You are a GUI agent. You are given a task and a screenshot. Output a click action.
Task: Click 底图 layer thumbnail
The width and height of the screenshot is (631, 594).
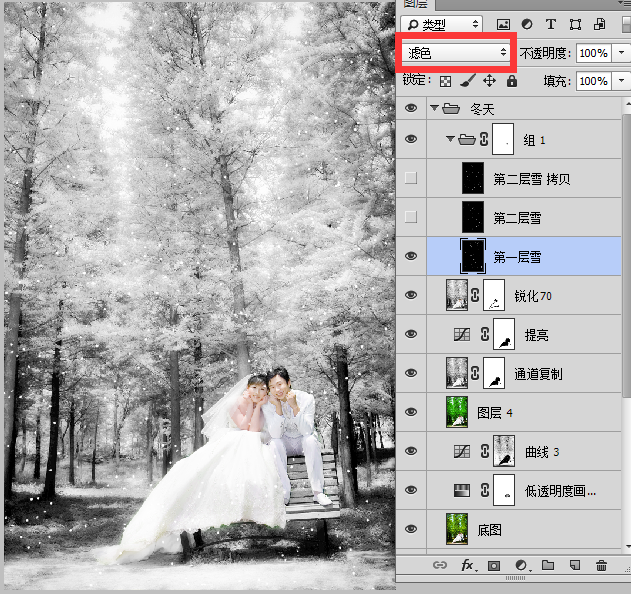coord(457,529)
